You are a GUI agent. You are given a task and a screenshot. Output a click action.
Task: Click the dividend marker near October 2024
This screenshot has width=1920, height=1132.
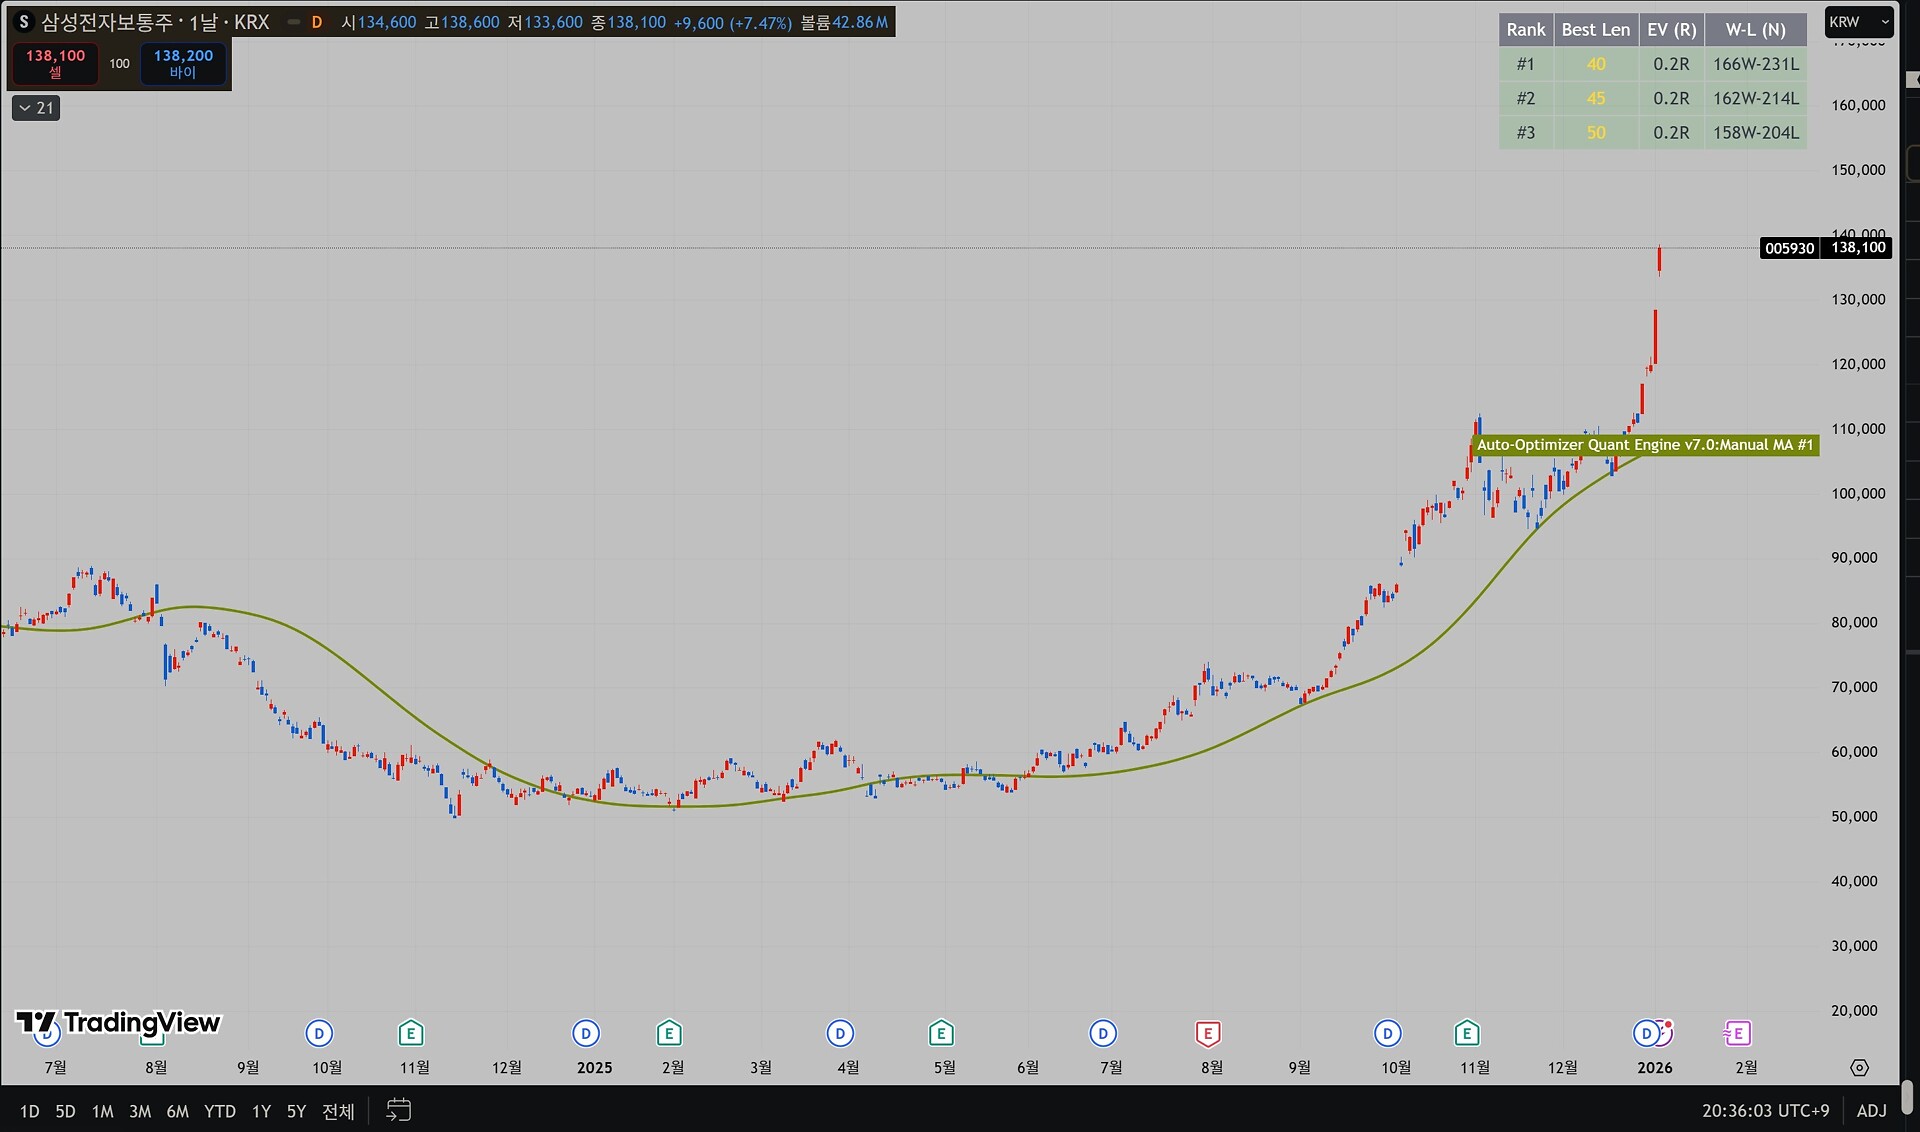coord(319,1033)
